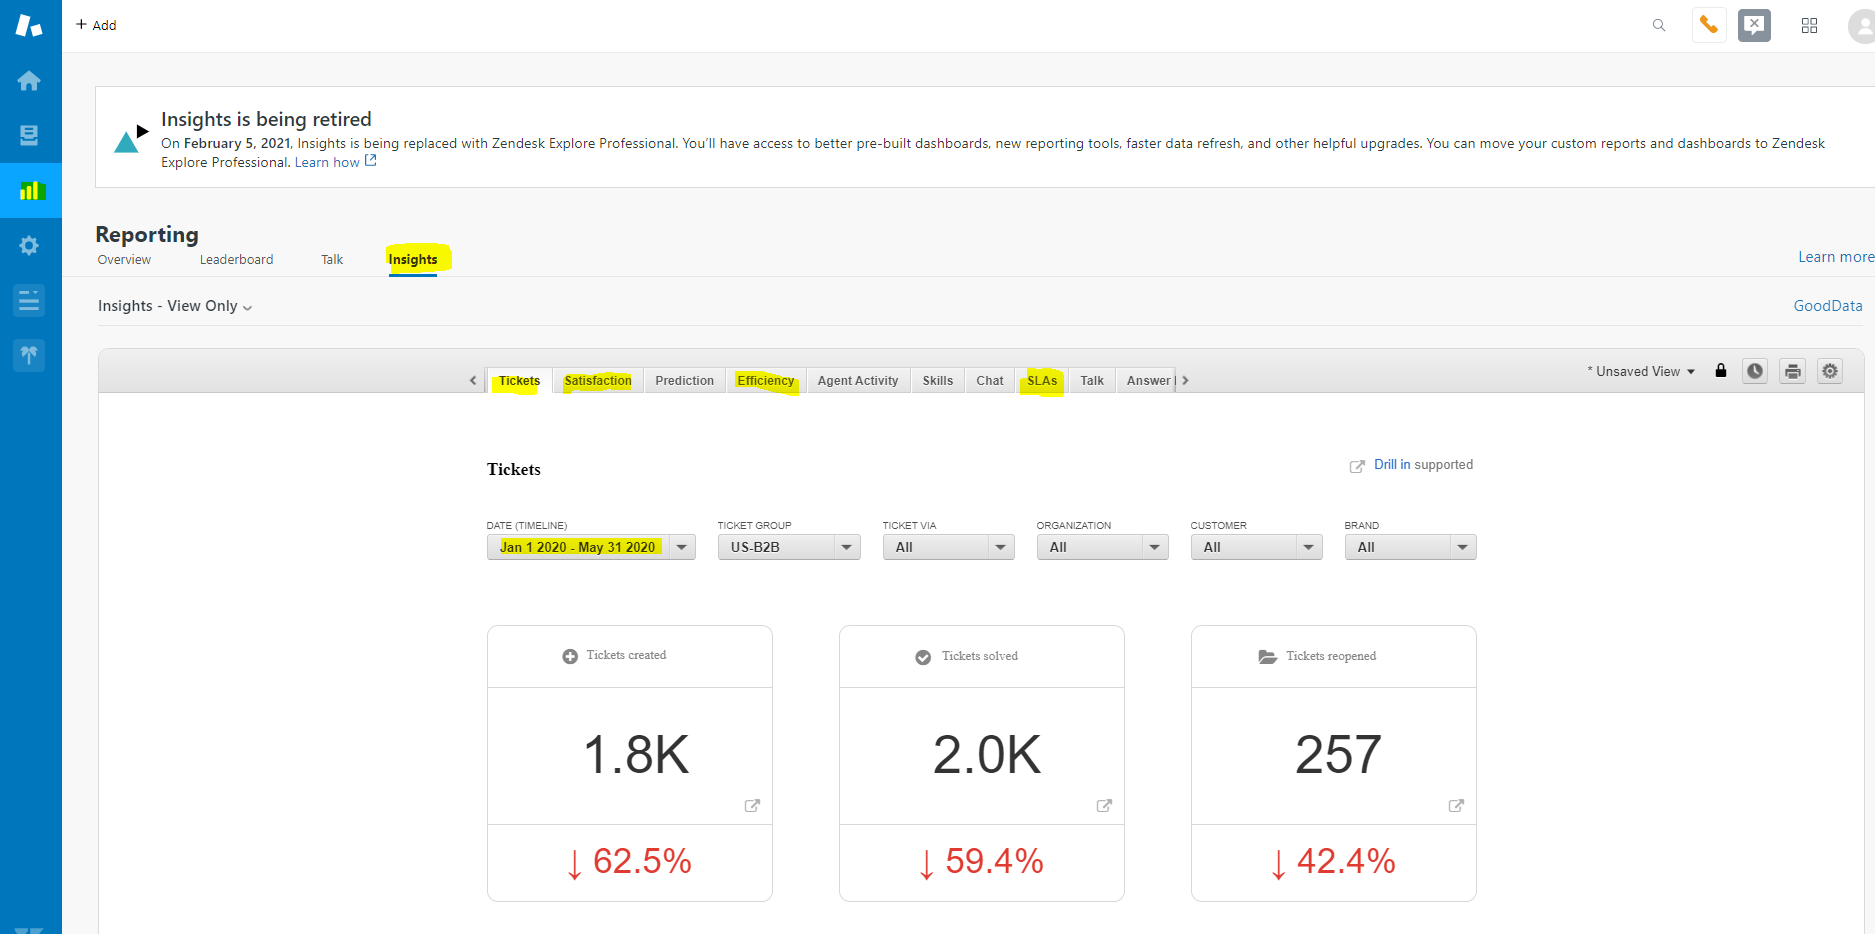
Task: Open the Unsaved View dropdown
Action: coord(1641,371)
